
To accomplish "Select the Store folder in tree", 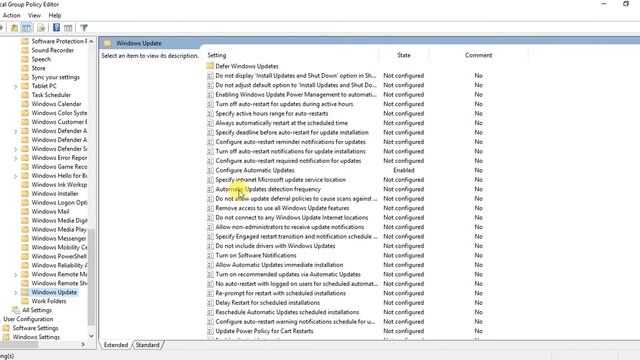I will pos(38,68).
